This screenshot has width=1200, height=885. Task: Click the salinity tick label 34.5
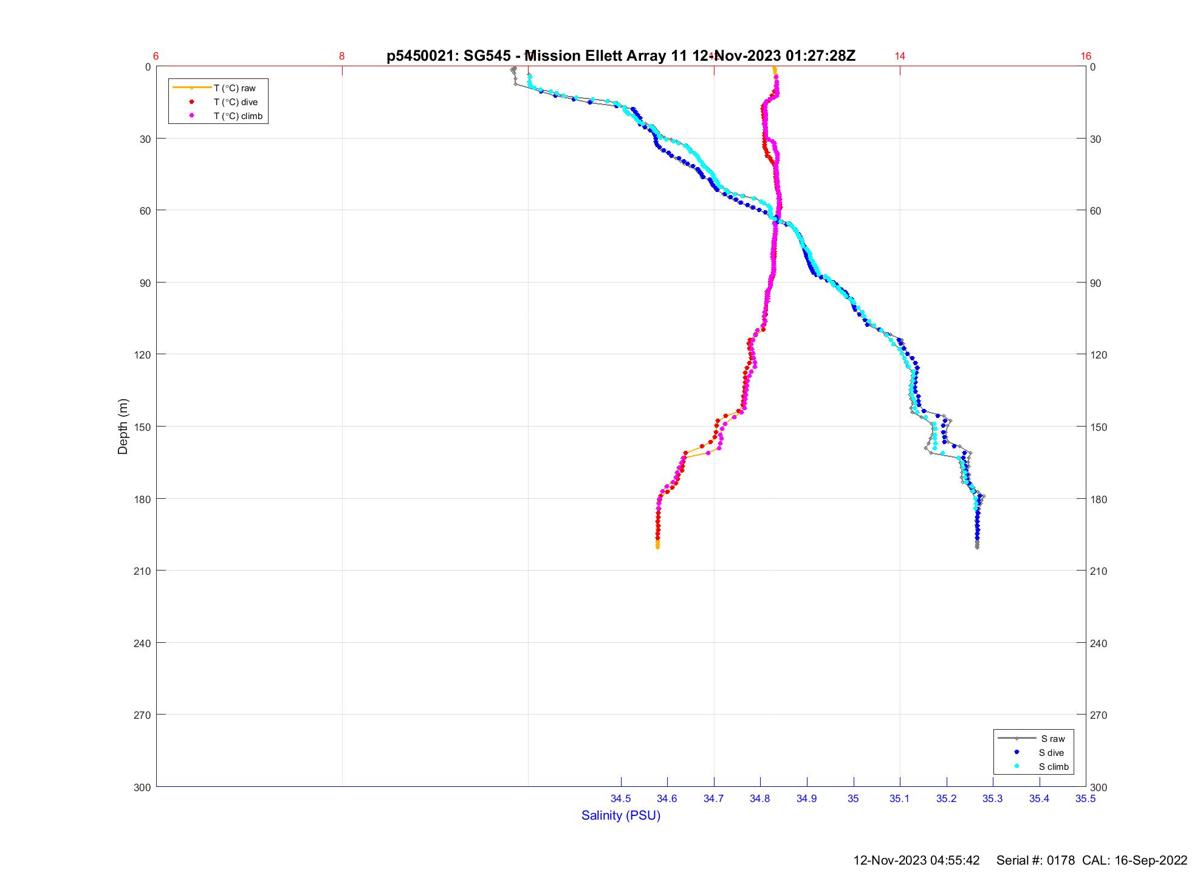[x=621, y=799]
